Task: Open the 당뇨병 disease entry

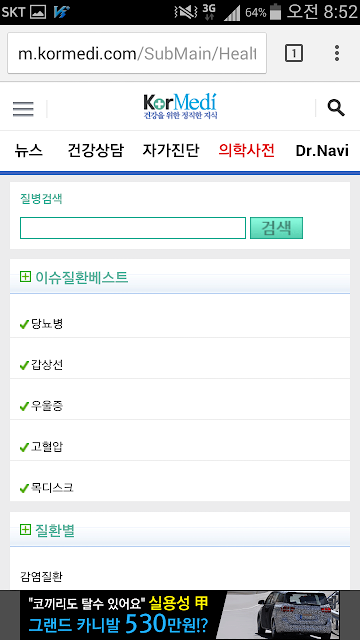Action: click(180, 324)
